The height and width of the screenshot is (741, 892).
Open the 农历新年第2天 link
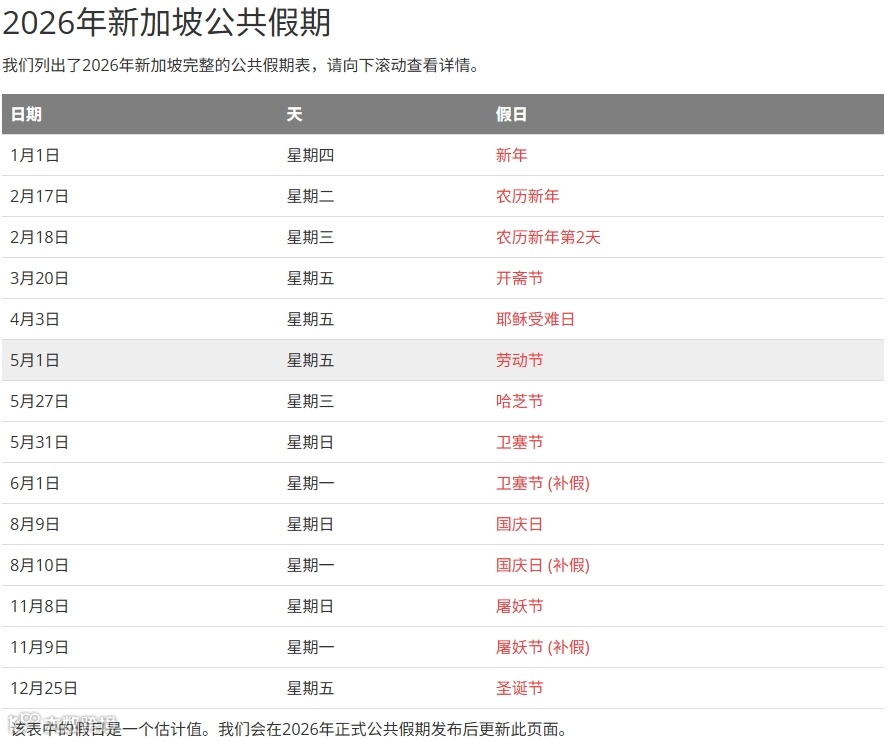(x=548, y=237)
